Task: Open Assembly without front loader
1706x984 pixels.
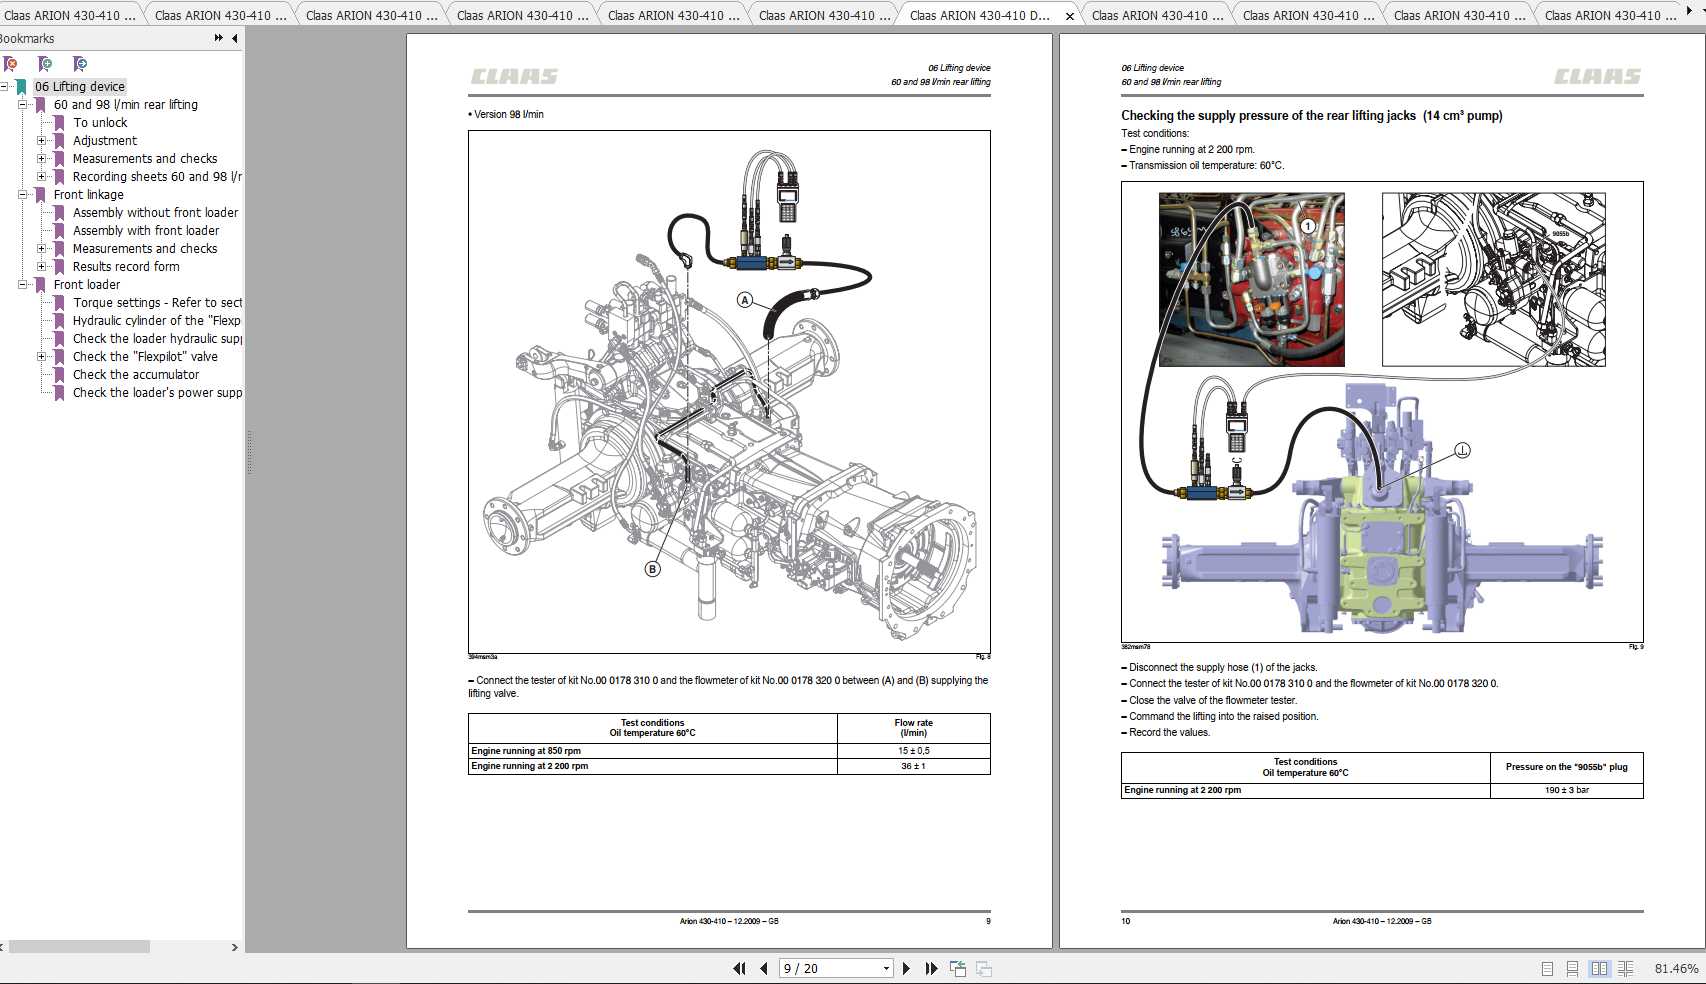Action: pos(156,213)
